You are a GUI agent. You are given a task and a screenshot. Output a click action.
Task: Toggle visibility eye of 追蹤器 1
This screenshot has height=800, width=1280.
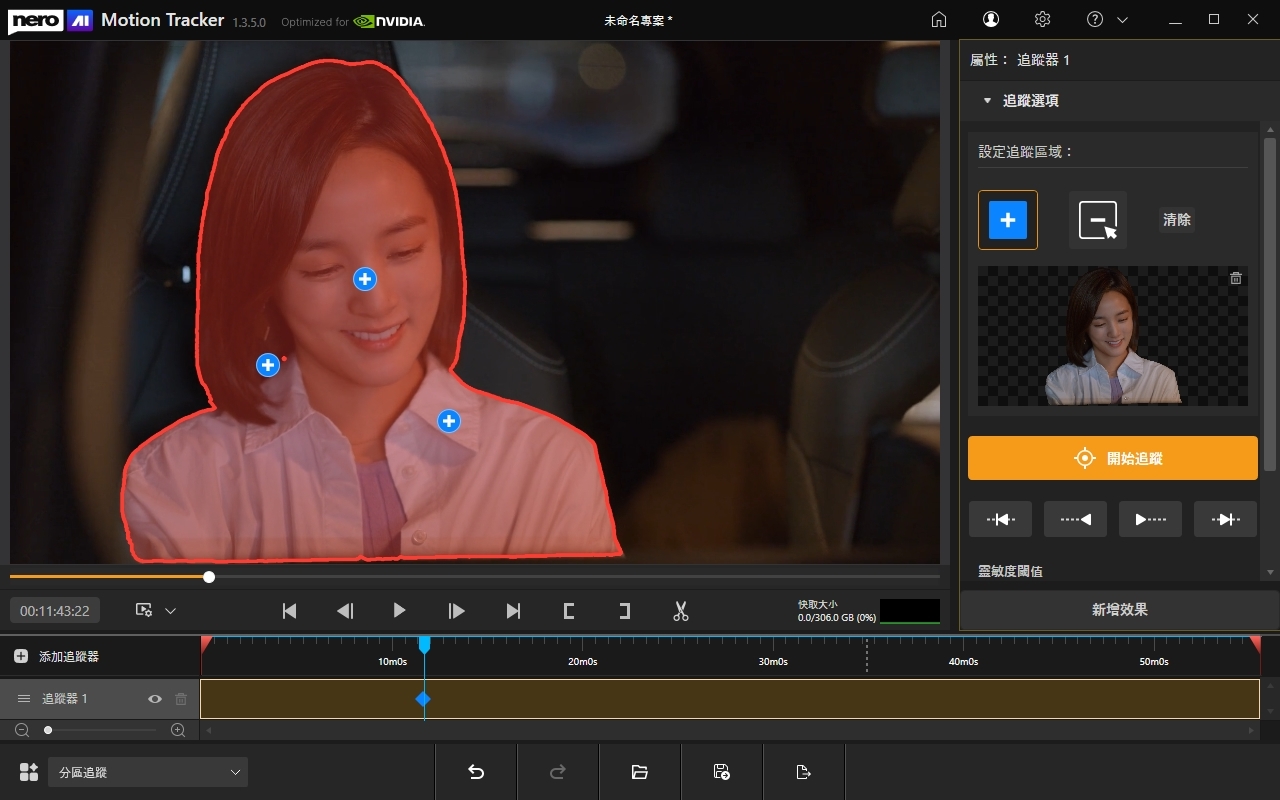coord(155,699)
